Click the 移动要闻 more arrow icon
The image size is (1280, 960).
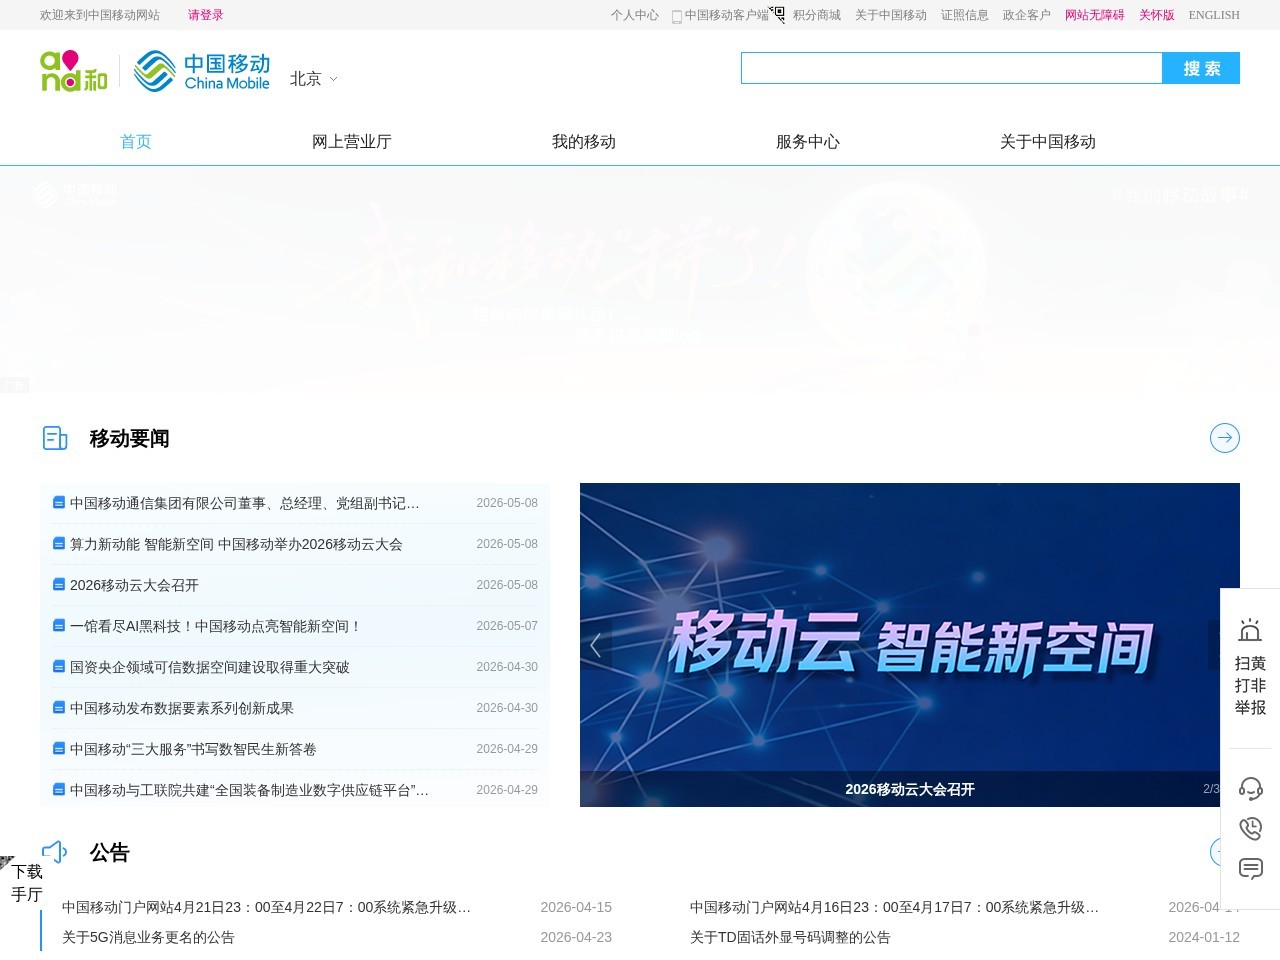(x=1225, y=438)
